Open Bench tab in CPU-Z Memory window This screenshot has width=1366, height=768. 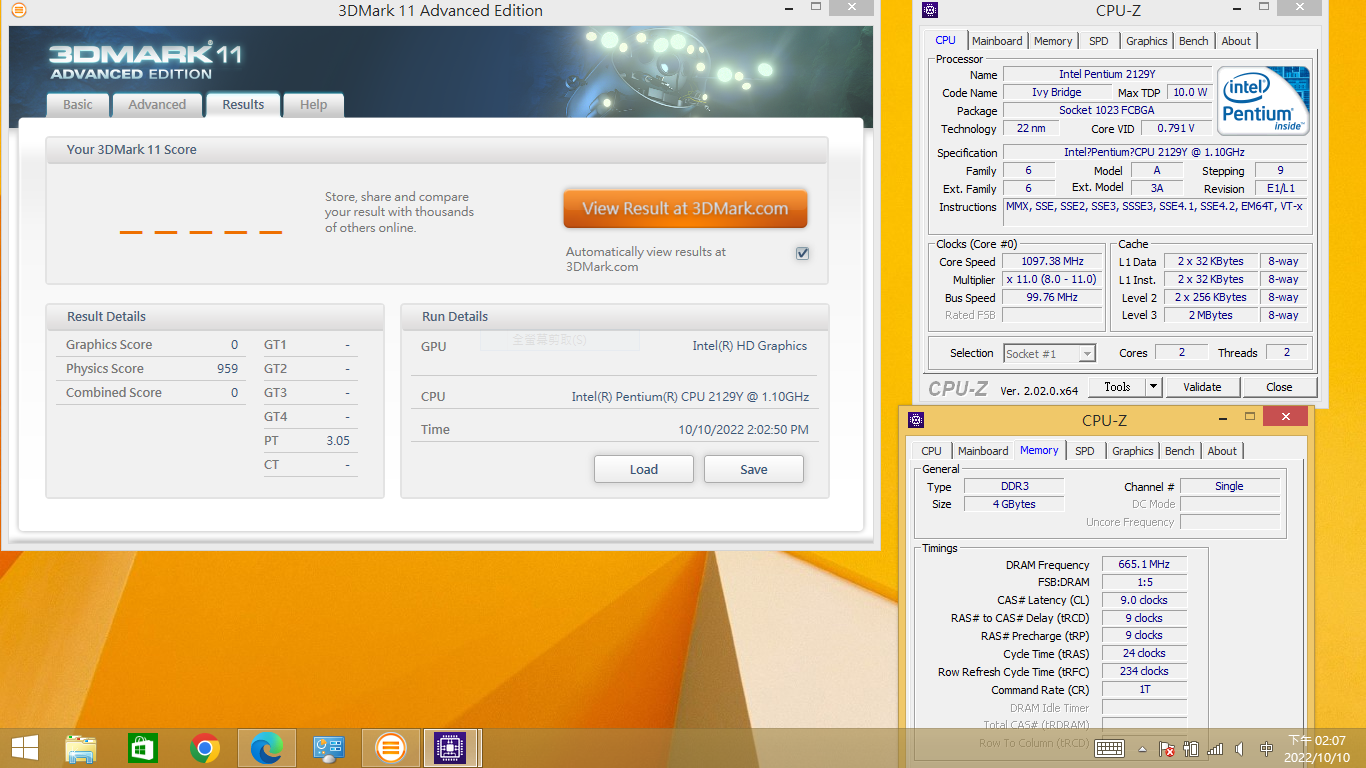point(1180,451)
